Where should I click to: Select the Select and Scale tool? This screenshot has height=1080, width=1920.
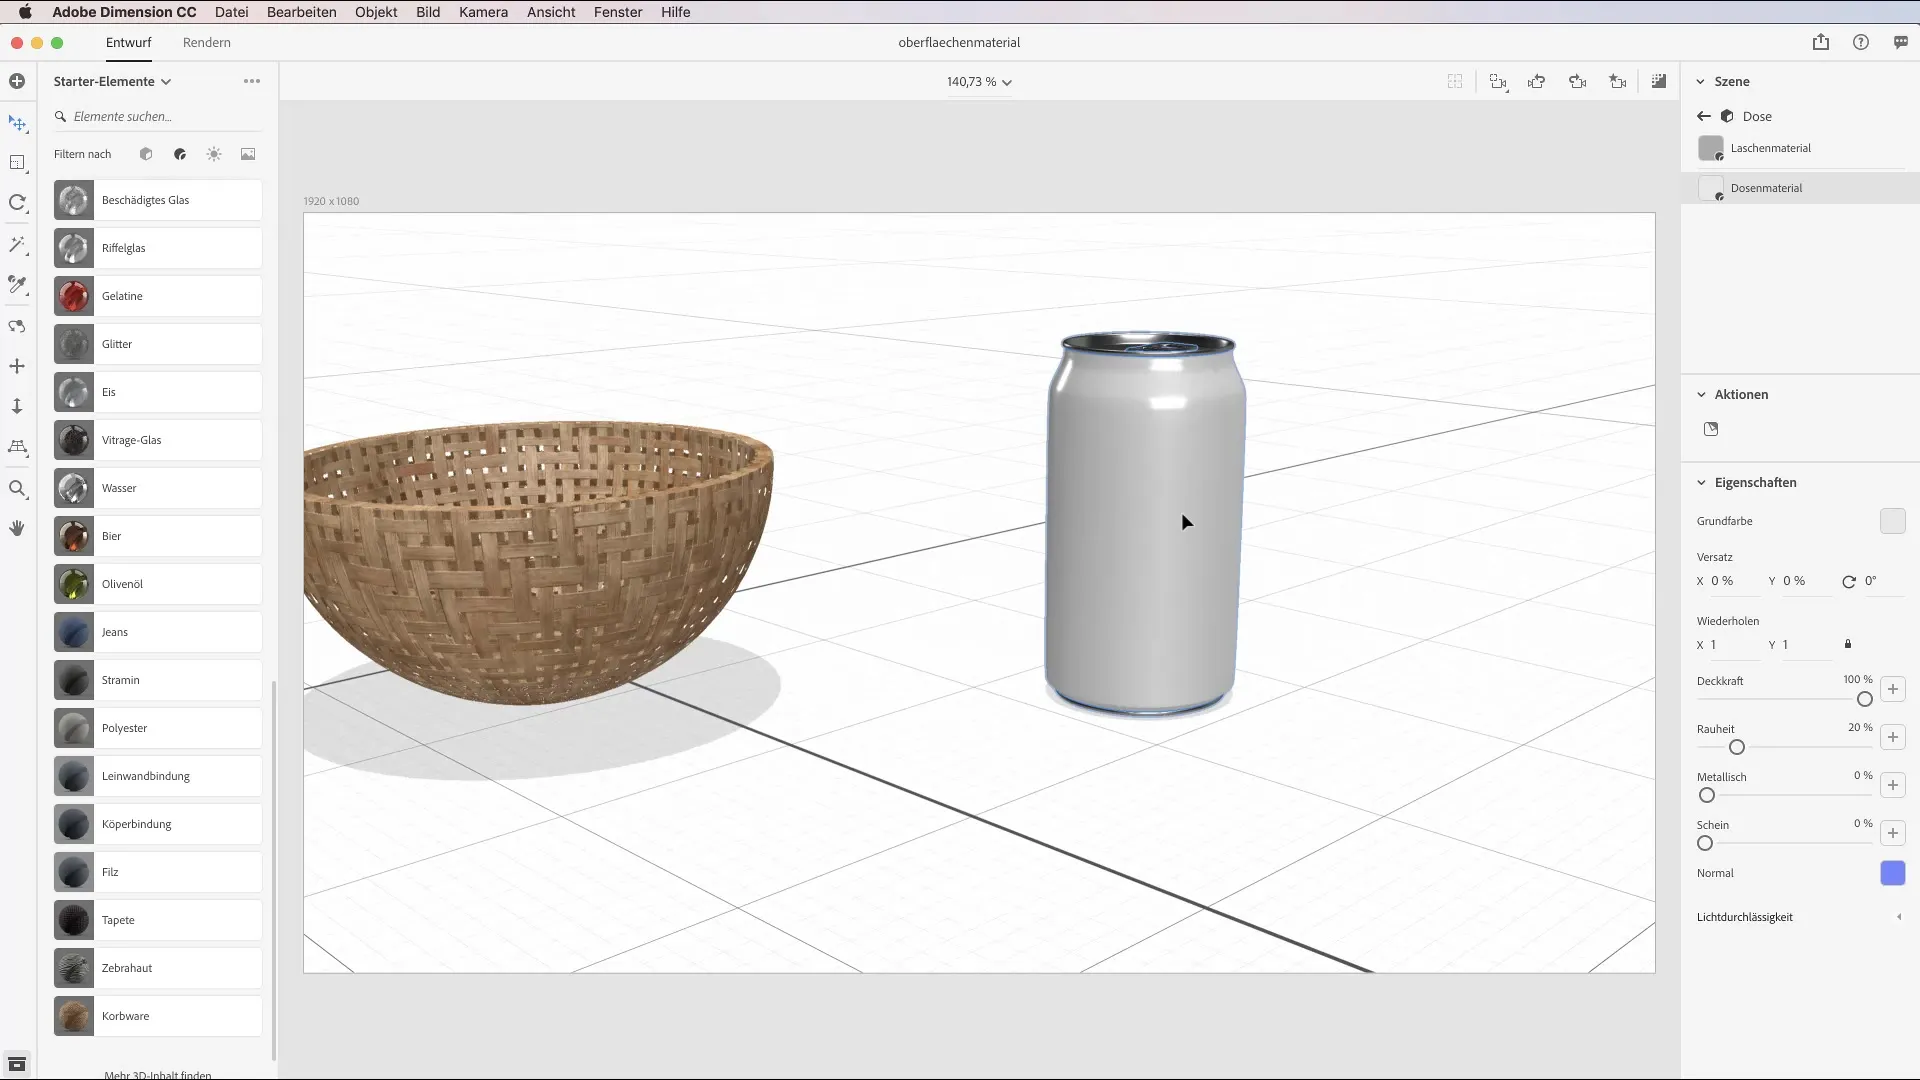17,163
